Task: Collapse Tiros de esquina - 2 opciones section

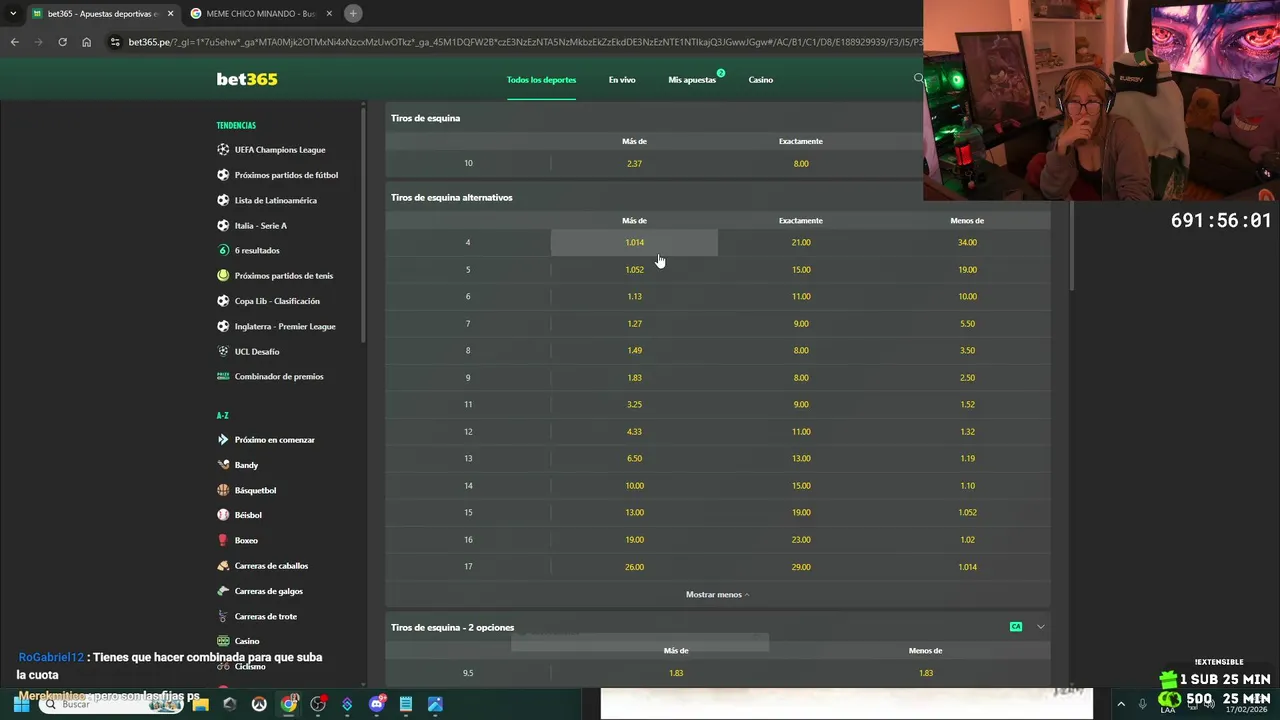Action: (x=1041, y=627)
